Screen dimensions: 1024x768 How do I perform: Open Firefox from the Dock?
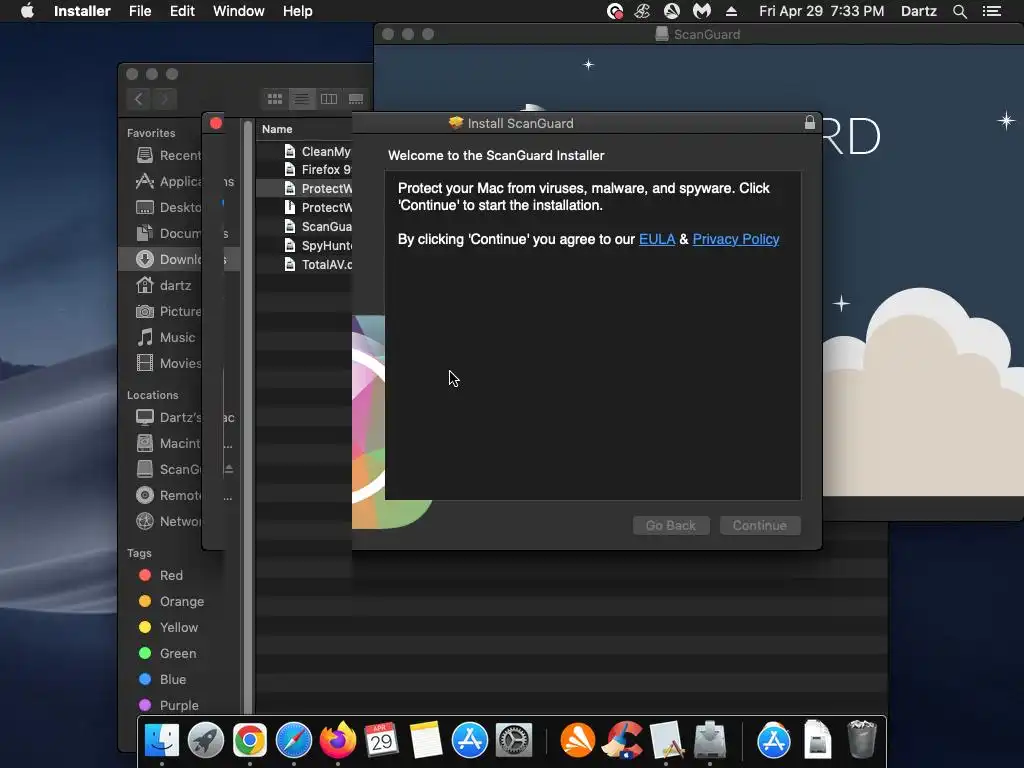click(x=338, y=740)
